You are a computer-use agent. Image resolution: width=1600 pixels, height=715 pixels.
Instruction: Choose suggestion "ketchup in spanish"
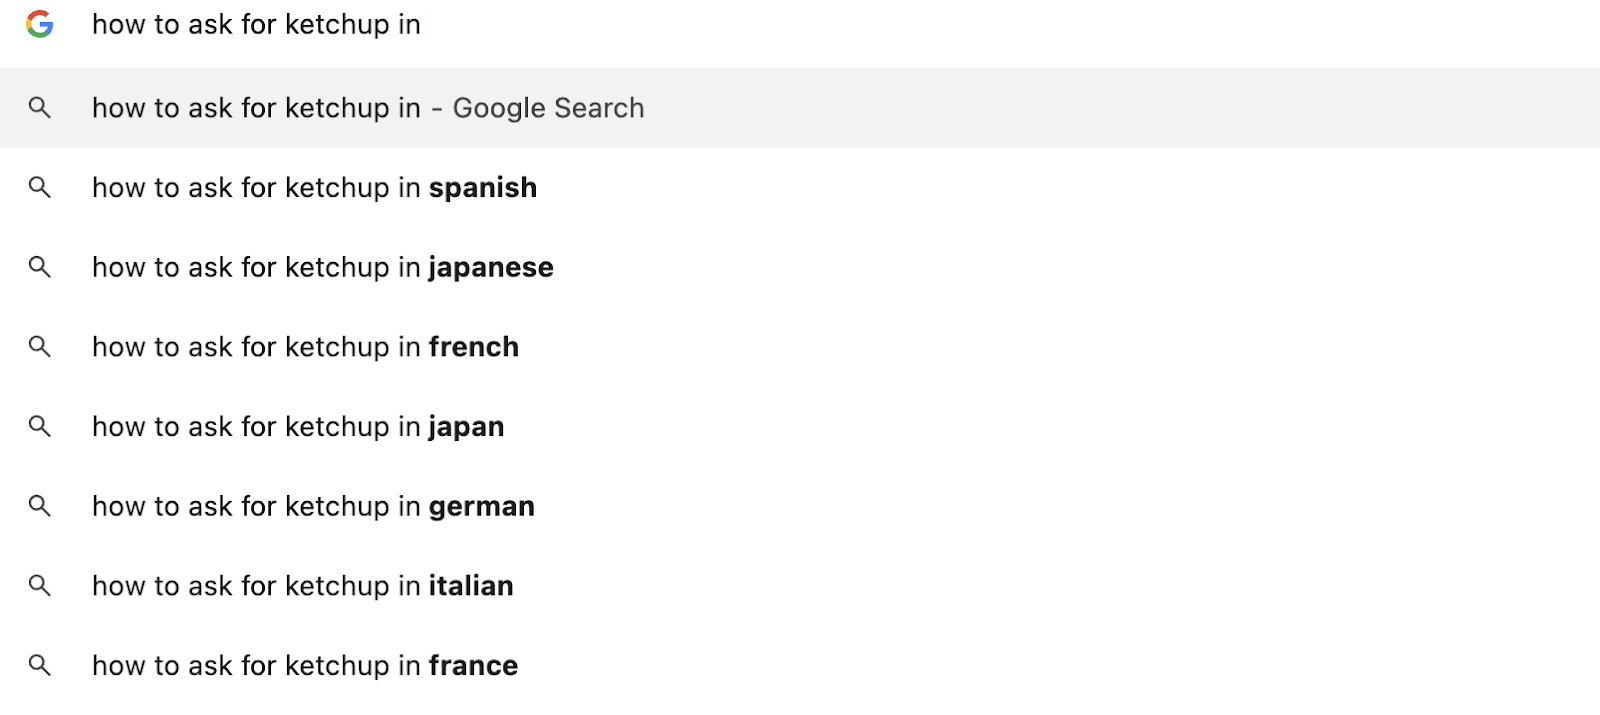(314, 188)
